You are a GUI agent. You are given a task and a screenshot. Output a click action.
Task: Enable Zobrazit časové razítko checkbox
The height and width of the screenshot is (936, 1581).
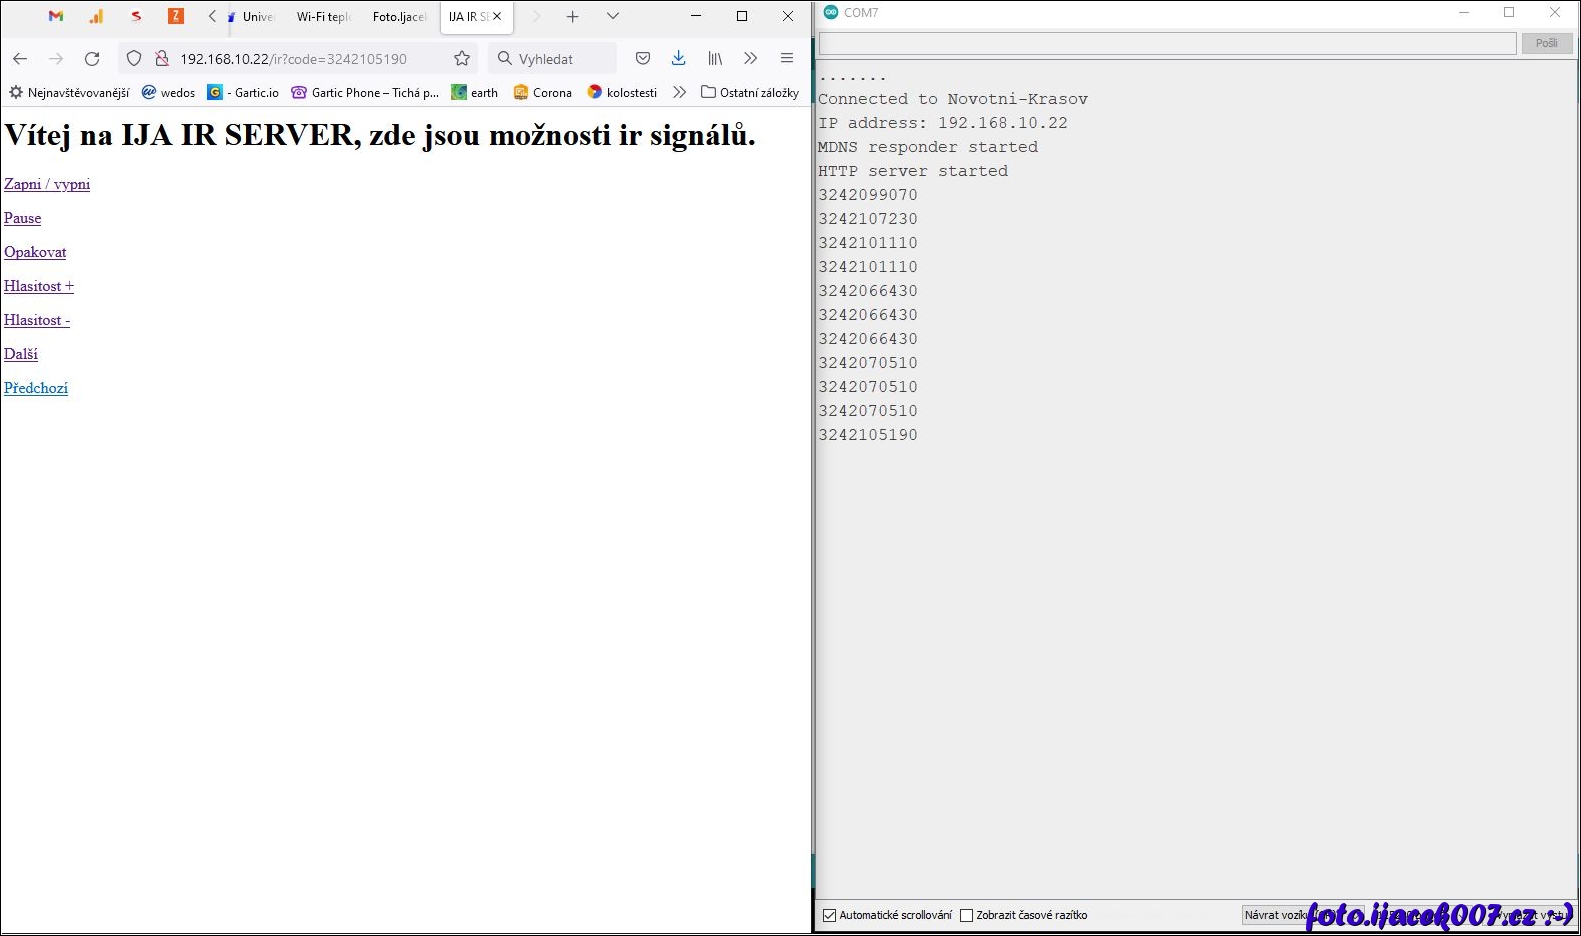coord(966,915)
